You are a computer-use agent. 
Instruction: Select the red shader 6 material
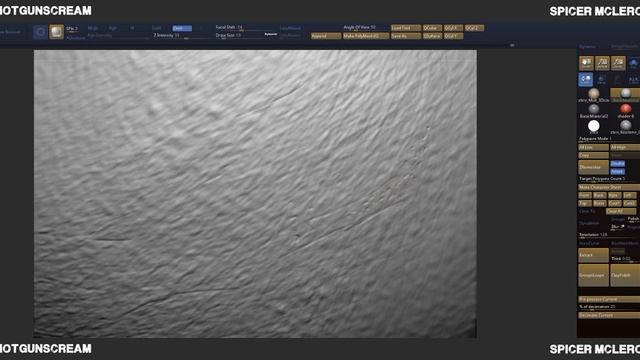point(625,111)
